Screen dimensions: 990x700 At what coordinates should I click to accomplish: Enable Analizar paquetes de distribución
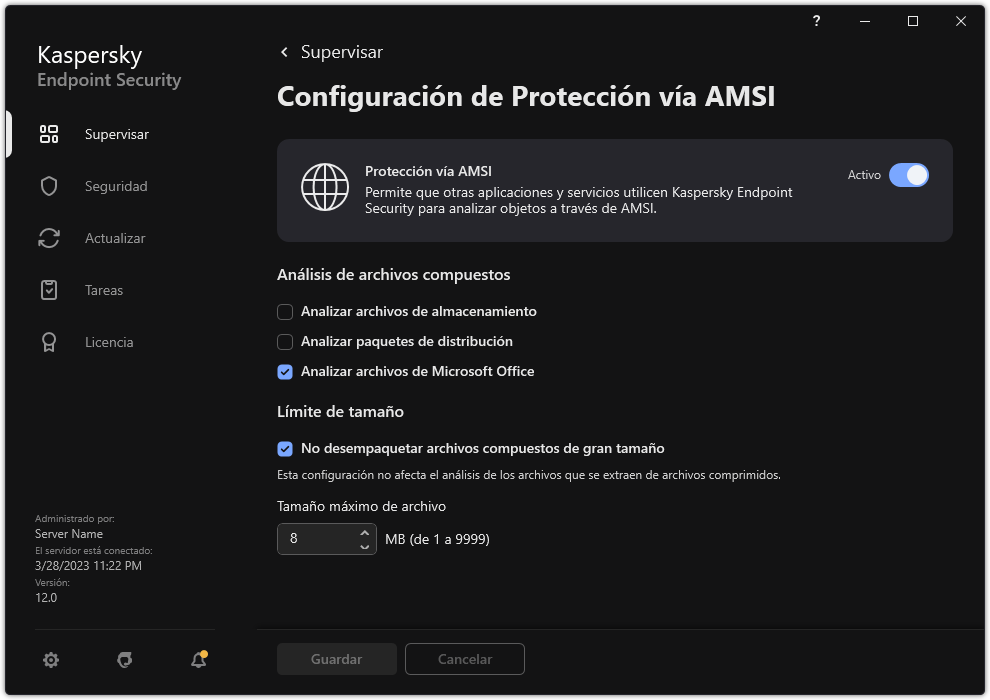point(284,341)
